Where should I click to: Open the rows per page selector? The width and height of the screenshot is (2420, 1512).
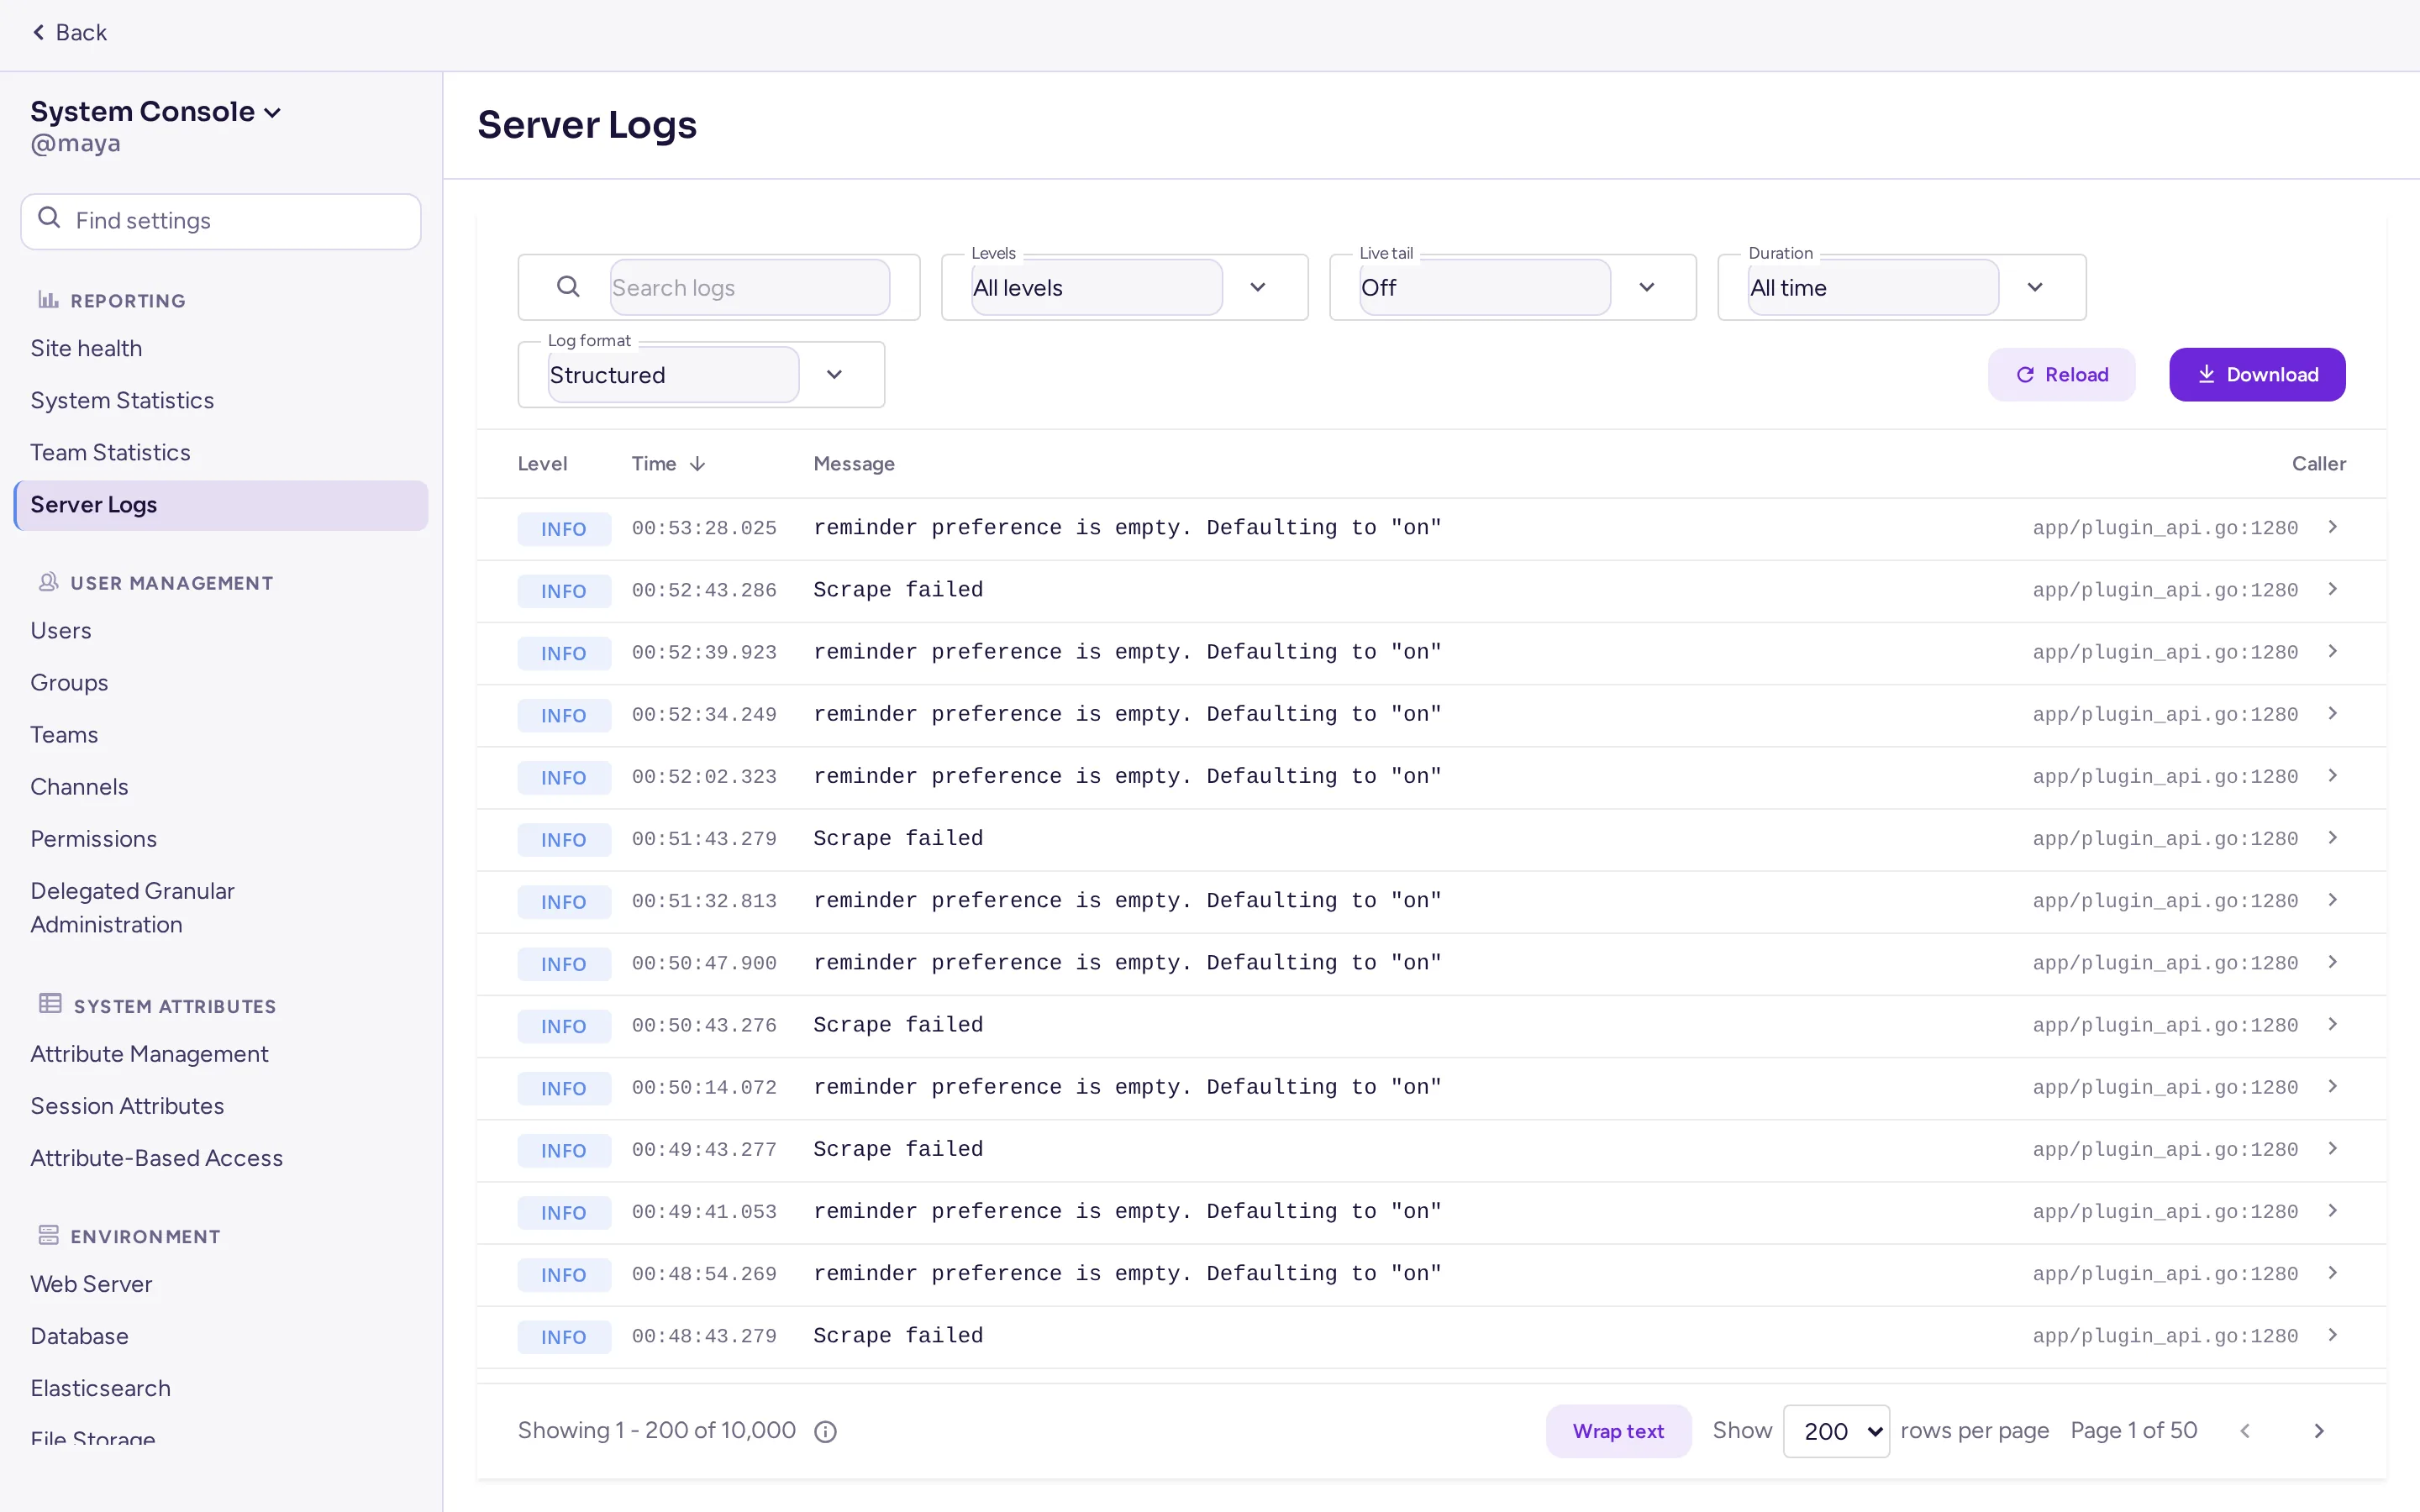coord(1836,1431)
